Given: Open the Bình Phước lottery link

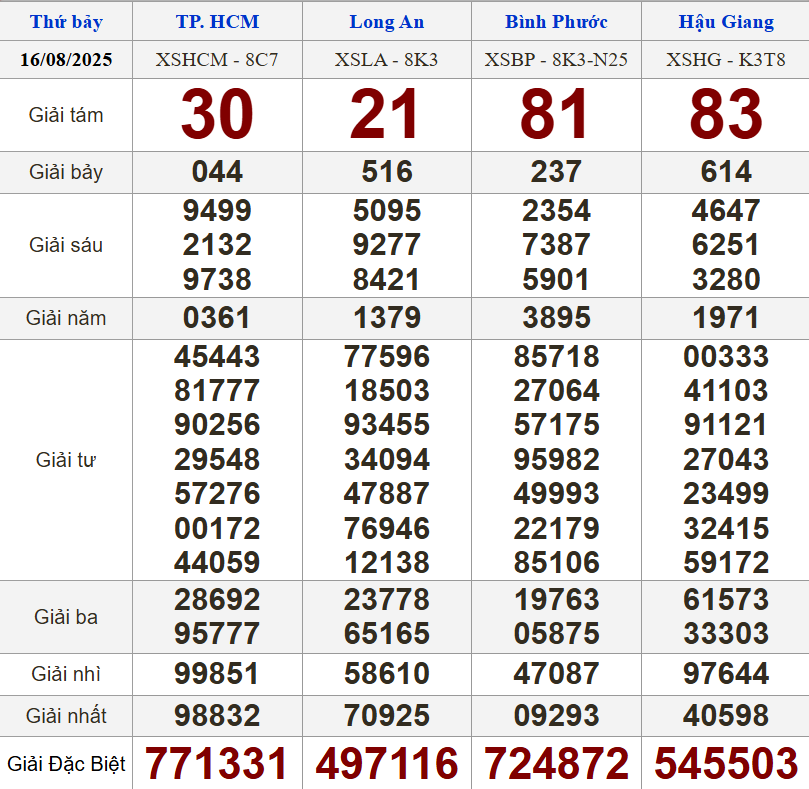Looking at the screenshot, I should coord(556,22).
